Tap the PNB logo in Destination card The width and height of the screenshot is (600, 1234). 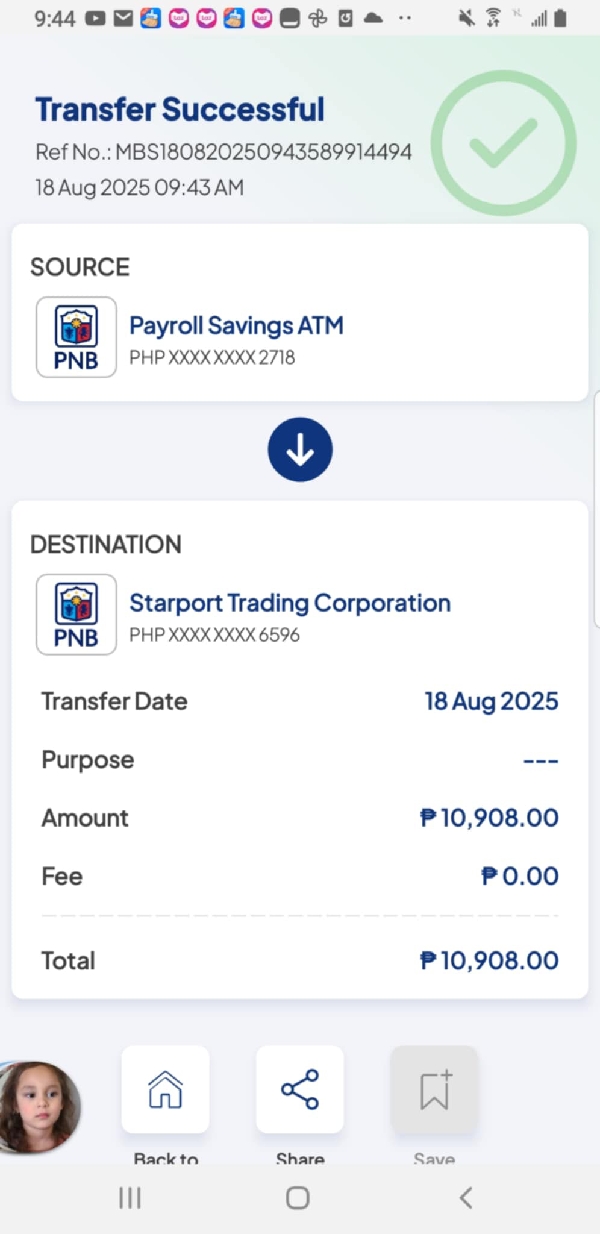pyautogui.click(x=76, y=615)
